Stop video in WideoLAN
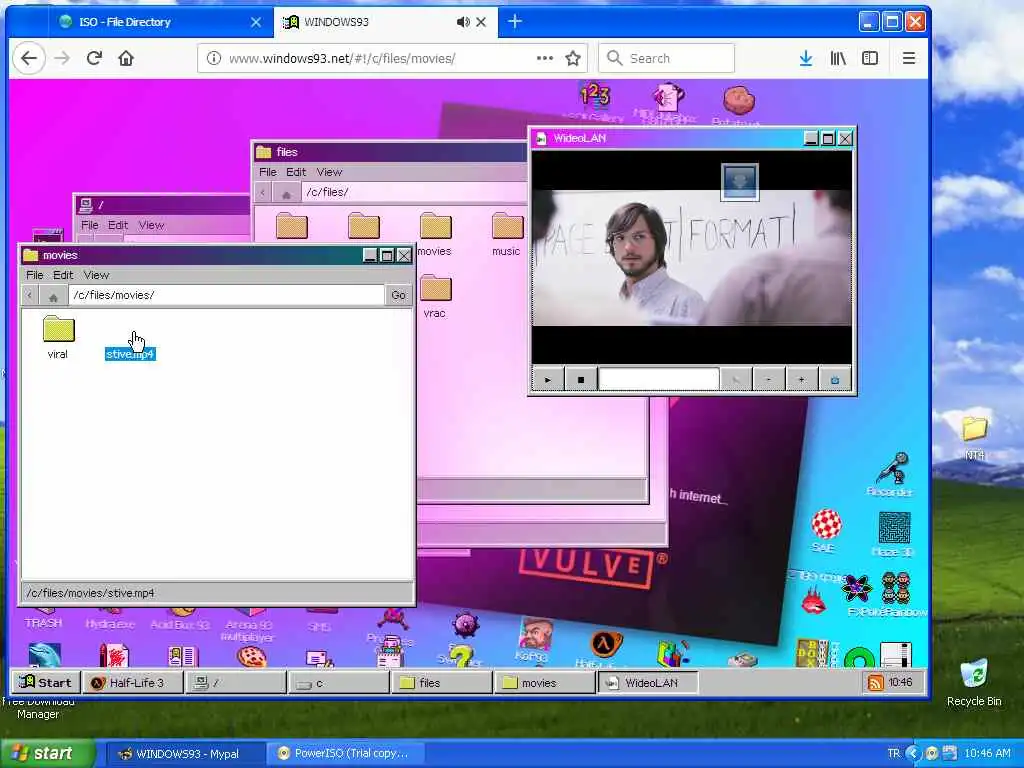The image size is (1024, 768). pyautogui.click(x=581, y=379)
